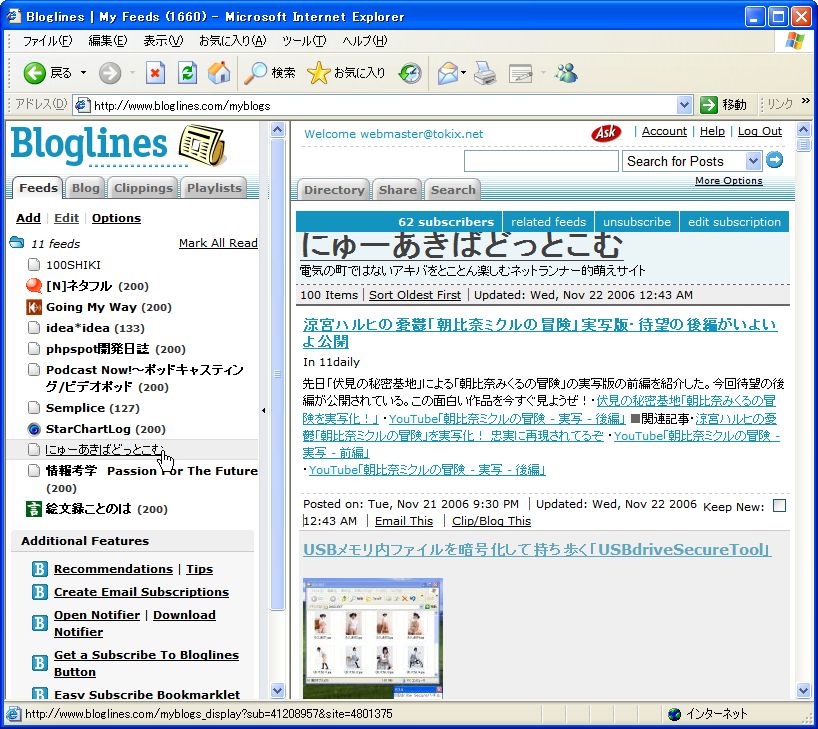Click the red Ask logo
This screenshot has height=729, width=818.
point(606,133)
